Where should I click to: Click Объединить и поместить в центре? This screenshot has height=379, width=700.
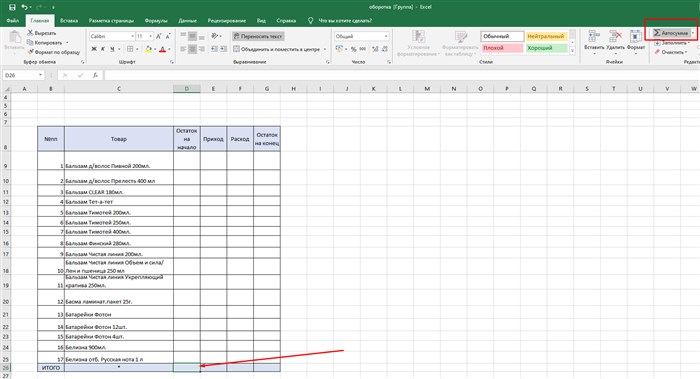(x=277, y=49)
